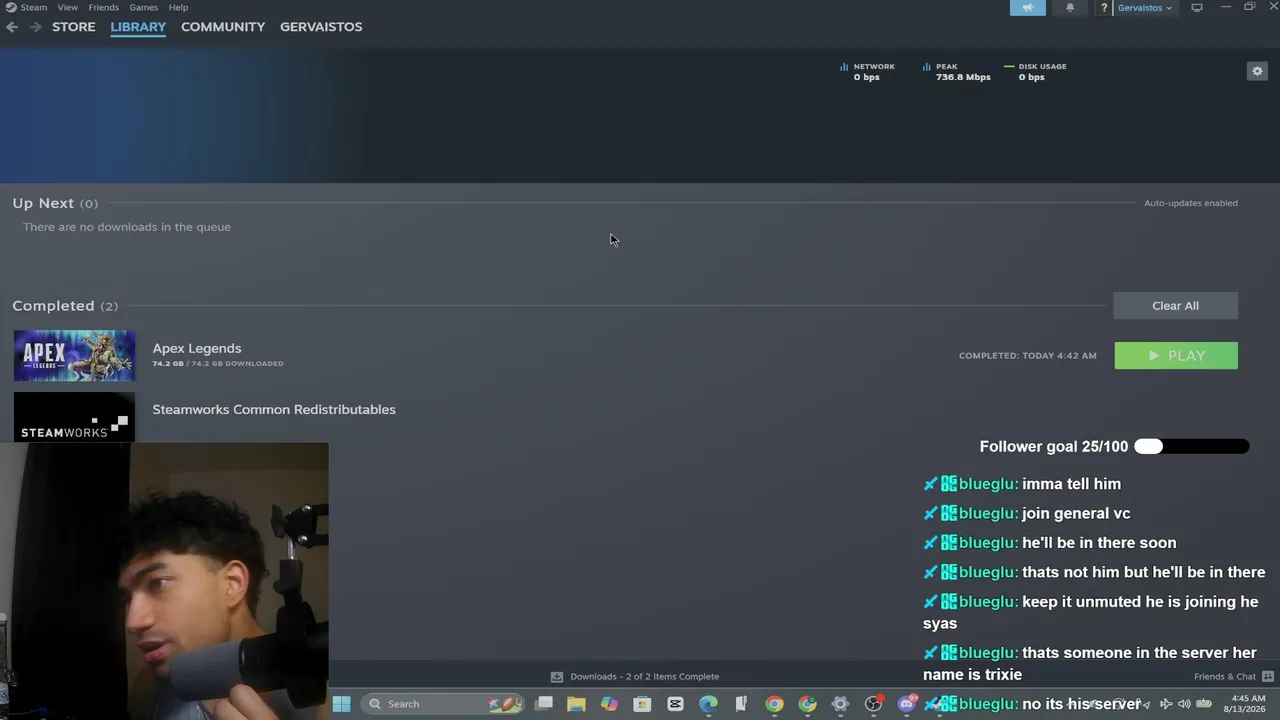Open Friends & Chat text link

pyautogui.click(x=1225, y=677)
